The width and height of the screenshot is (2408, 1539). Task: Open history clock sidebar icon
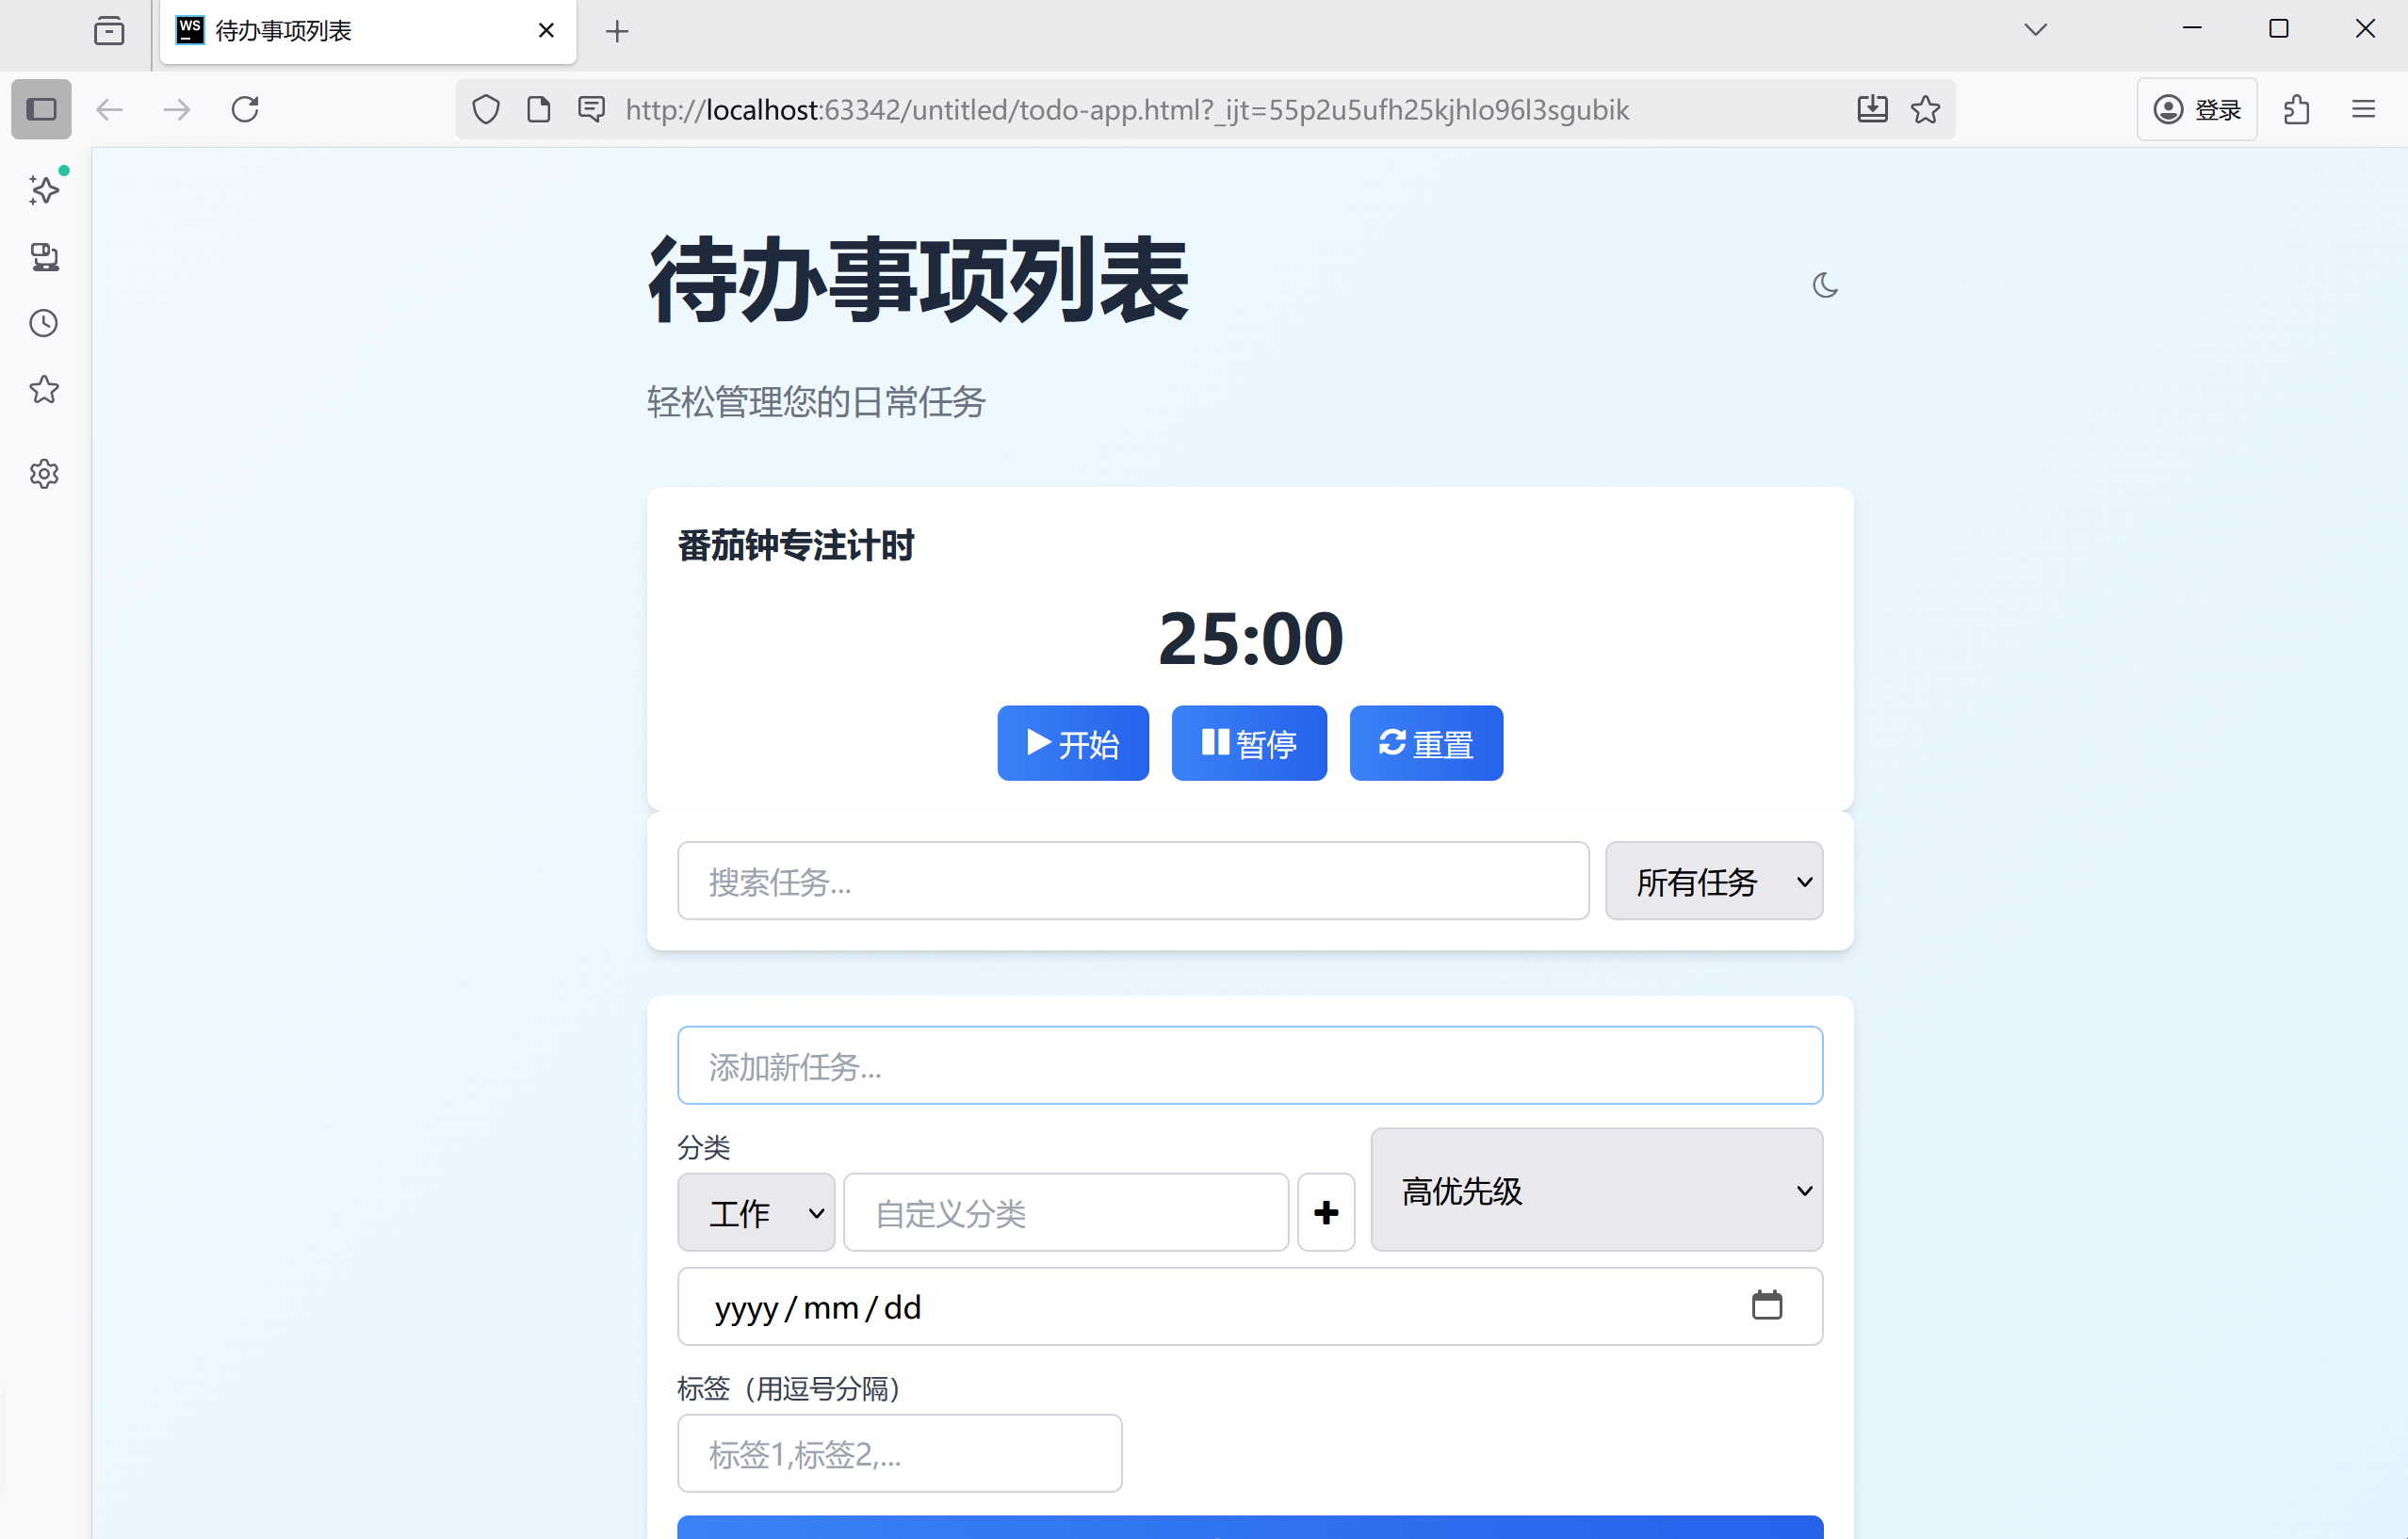44,323
